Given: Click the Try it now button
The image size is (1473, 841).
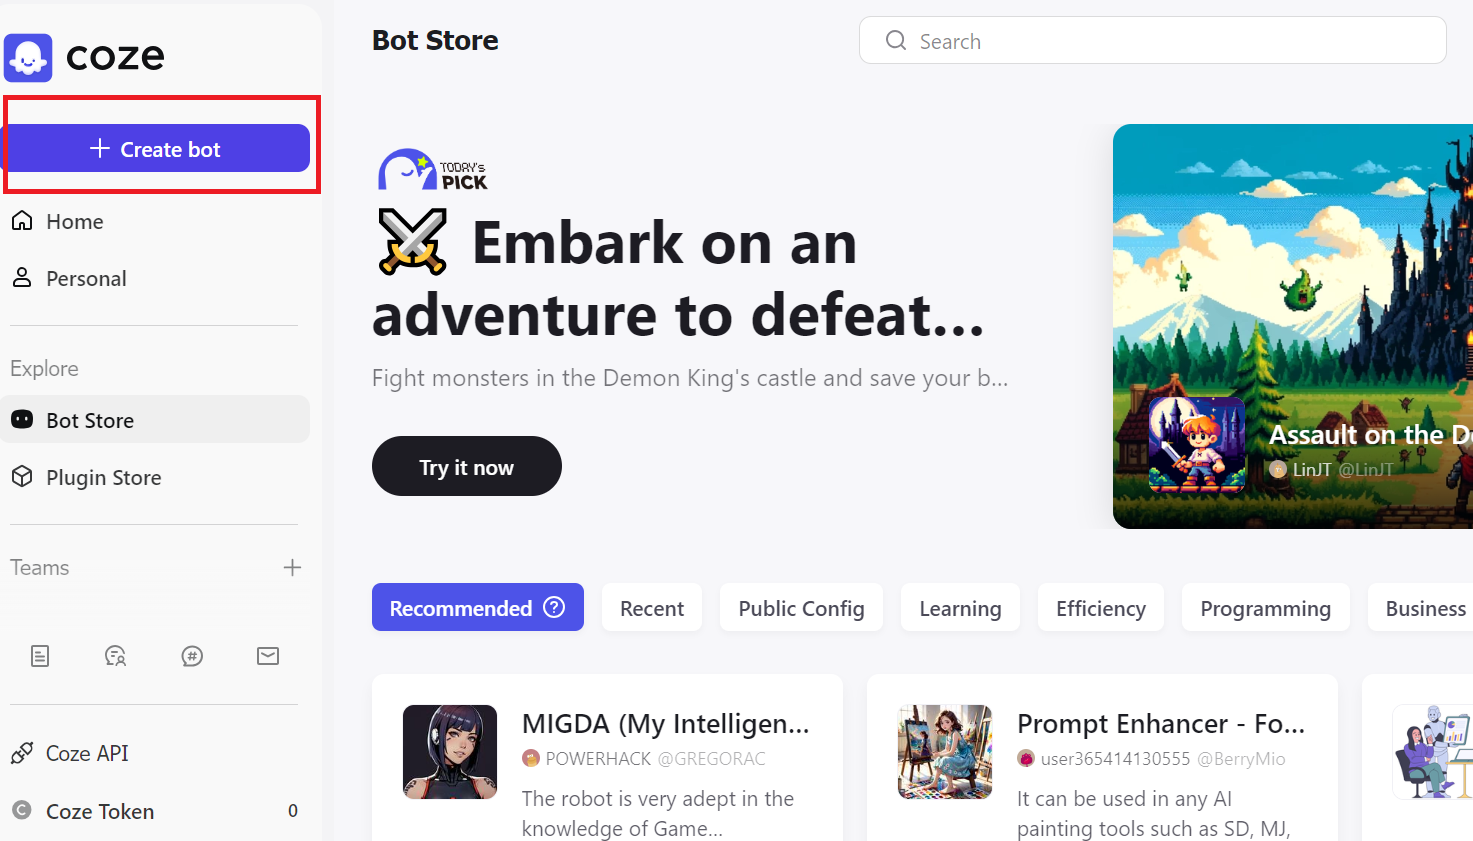Looking at the screenshot, I should coord(467,466).
